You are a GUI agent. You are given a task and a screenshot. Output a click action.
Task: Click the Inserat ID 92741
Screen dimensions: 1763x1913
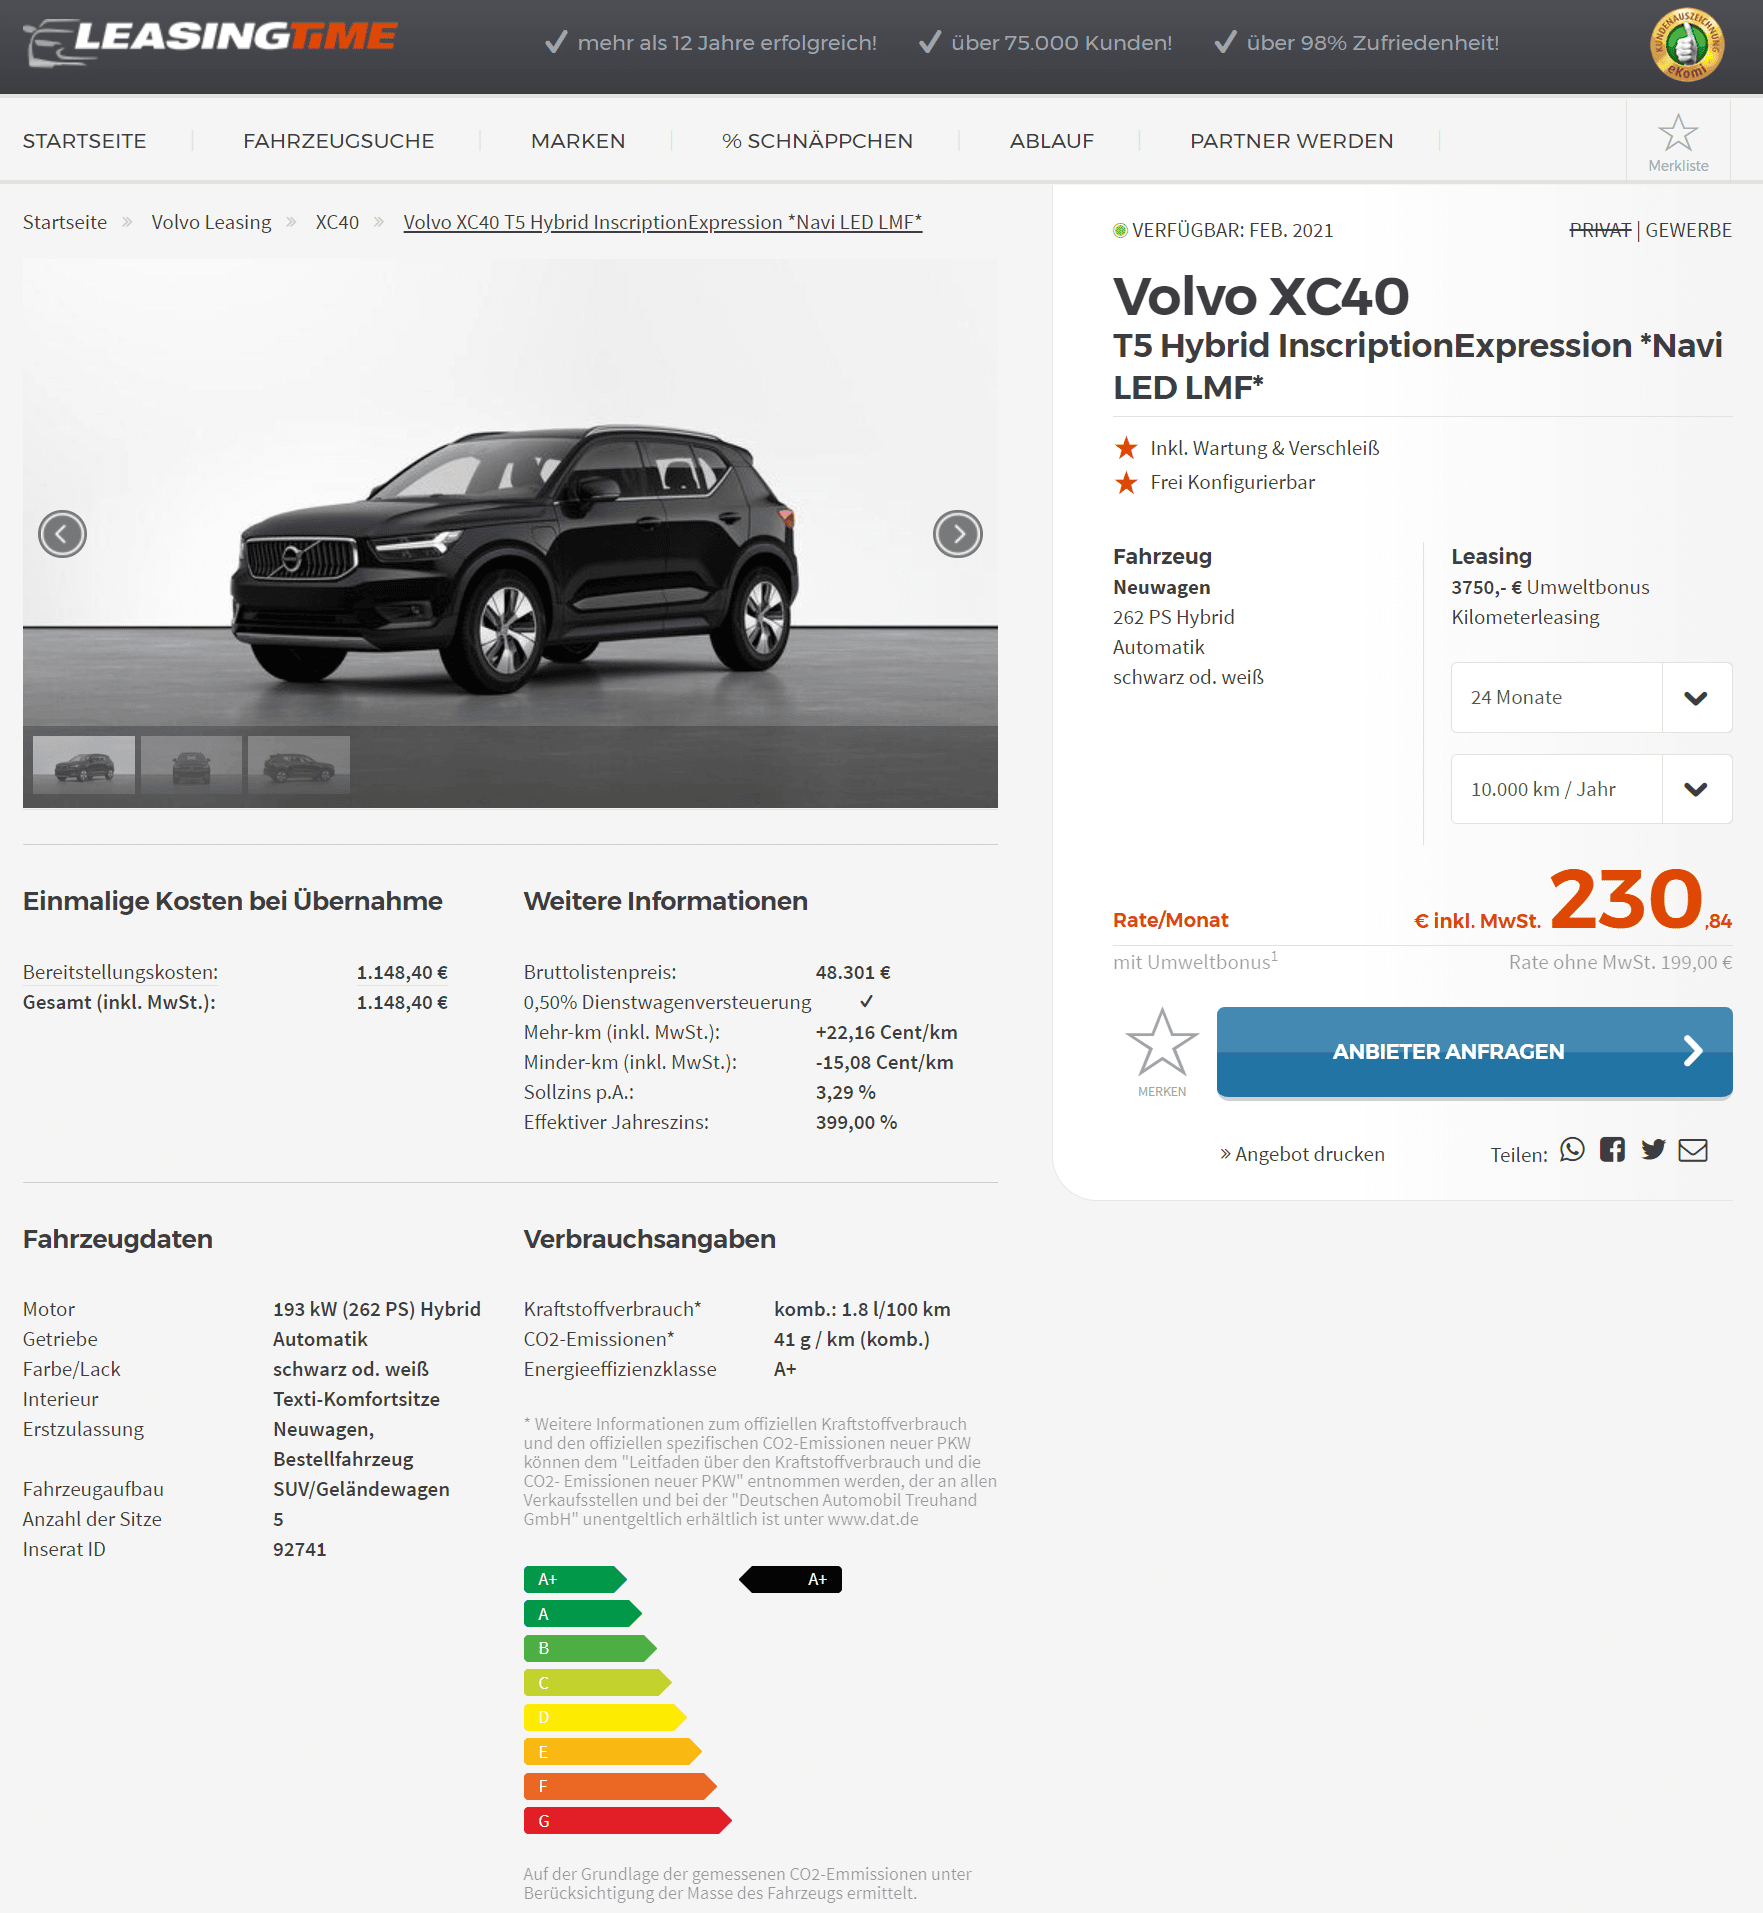click(x=300, y=1549)
